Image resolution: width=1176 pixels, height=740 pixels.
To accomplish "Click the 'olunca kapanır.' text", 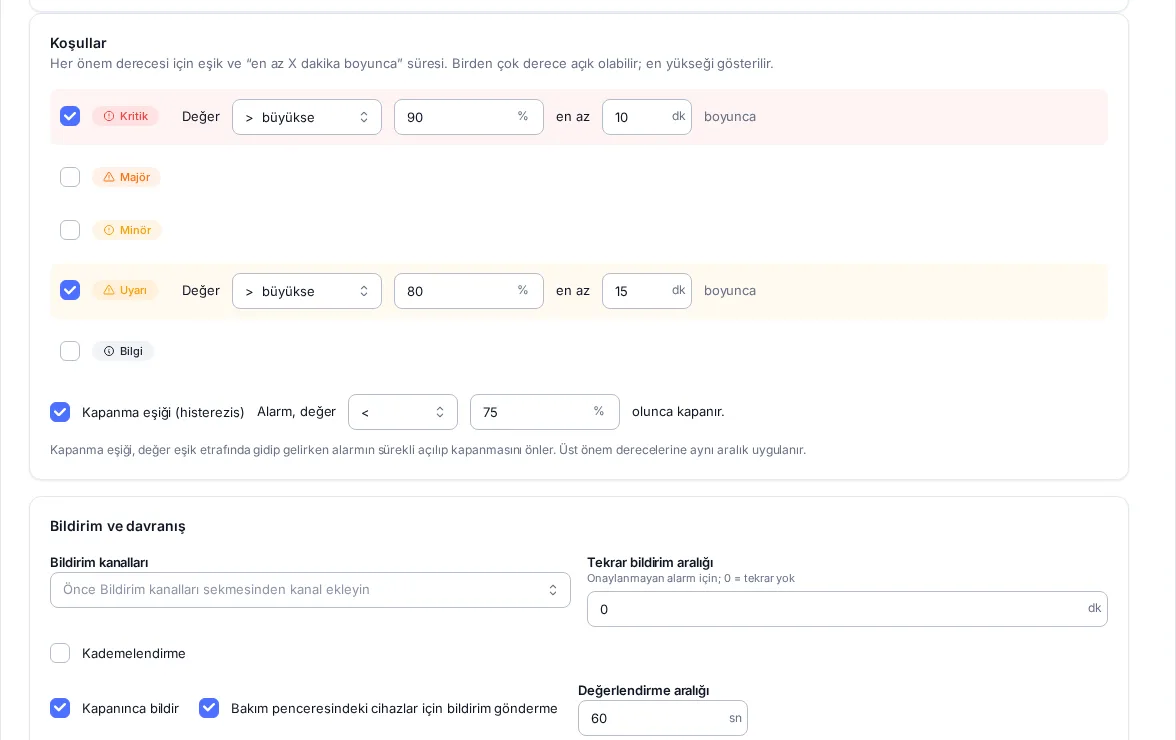I will [x=678, y=412].
